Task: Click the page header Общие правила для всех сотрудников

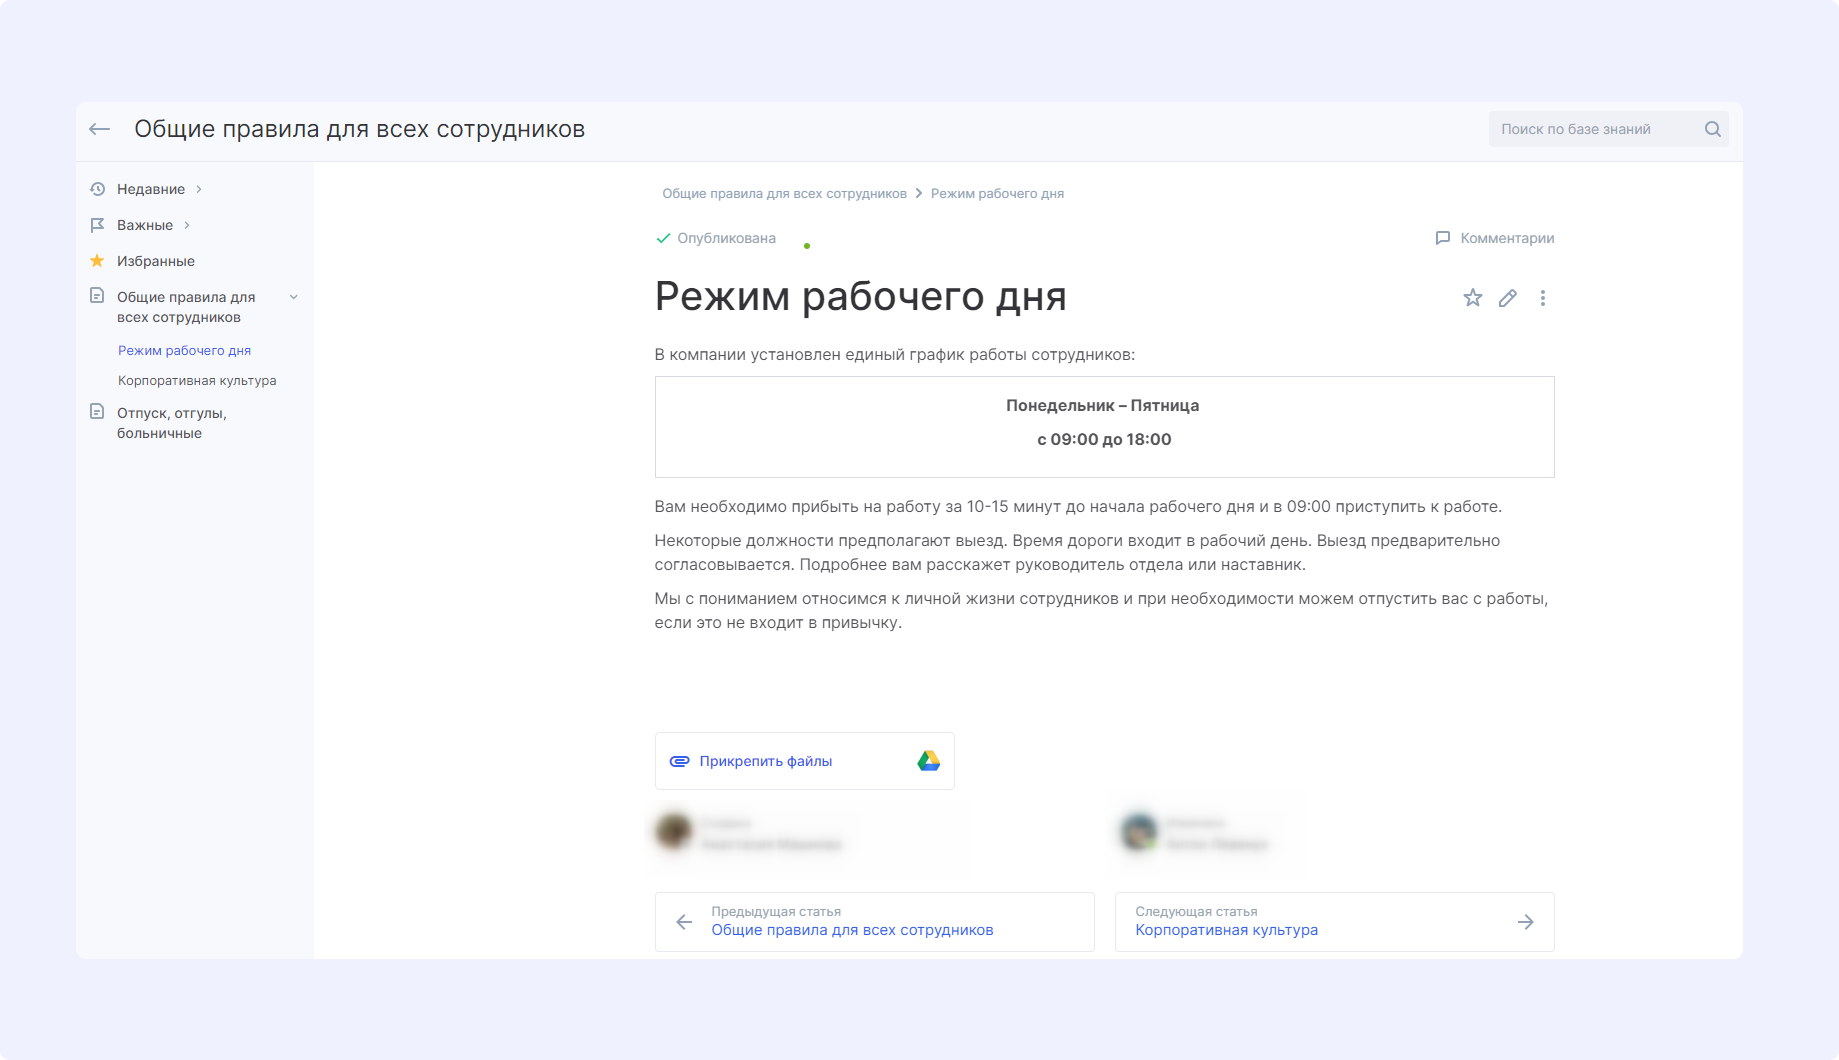Action: (360, 129)
